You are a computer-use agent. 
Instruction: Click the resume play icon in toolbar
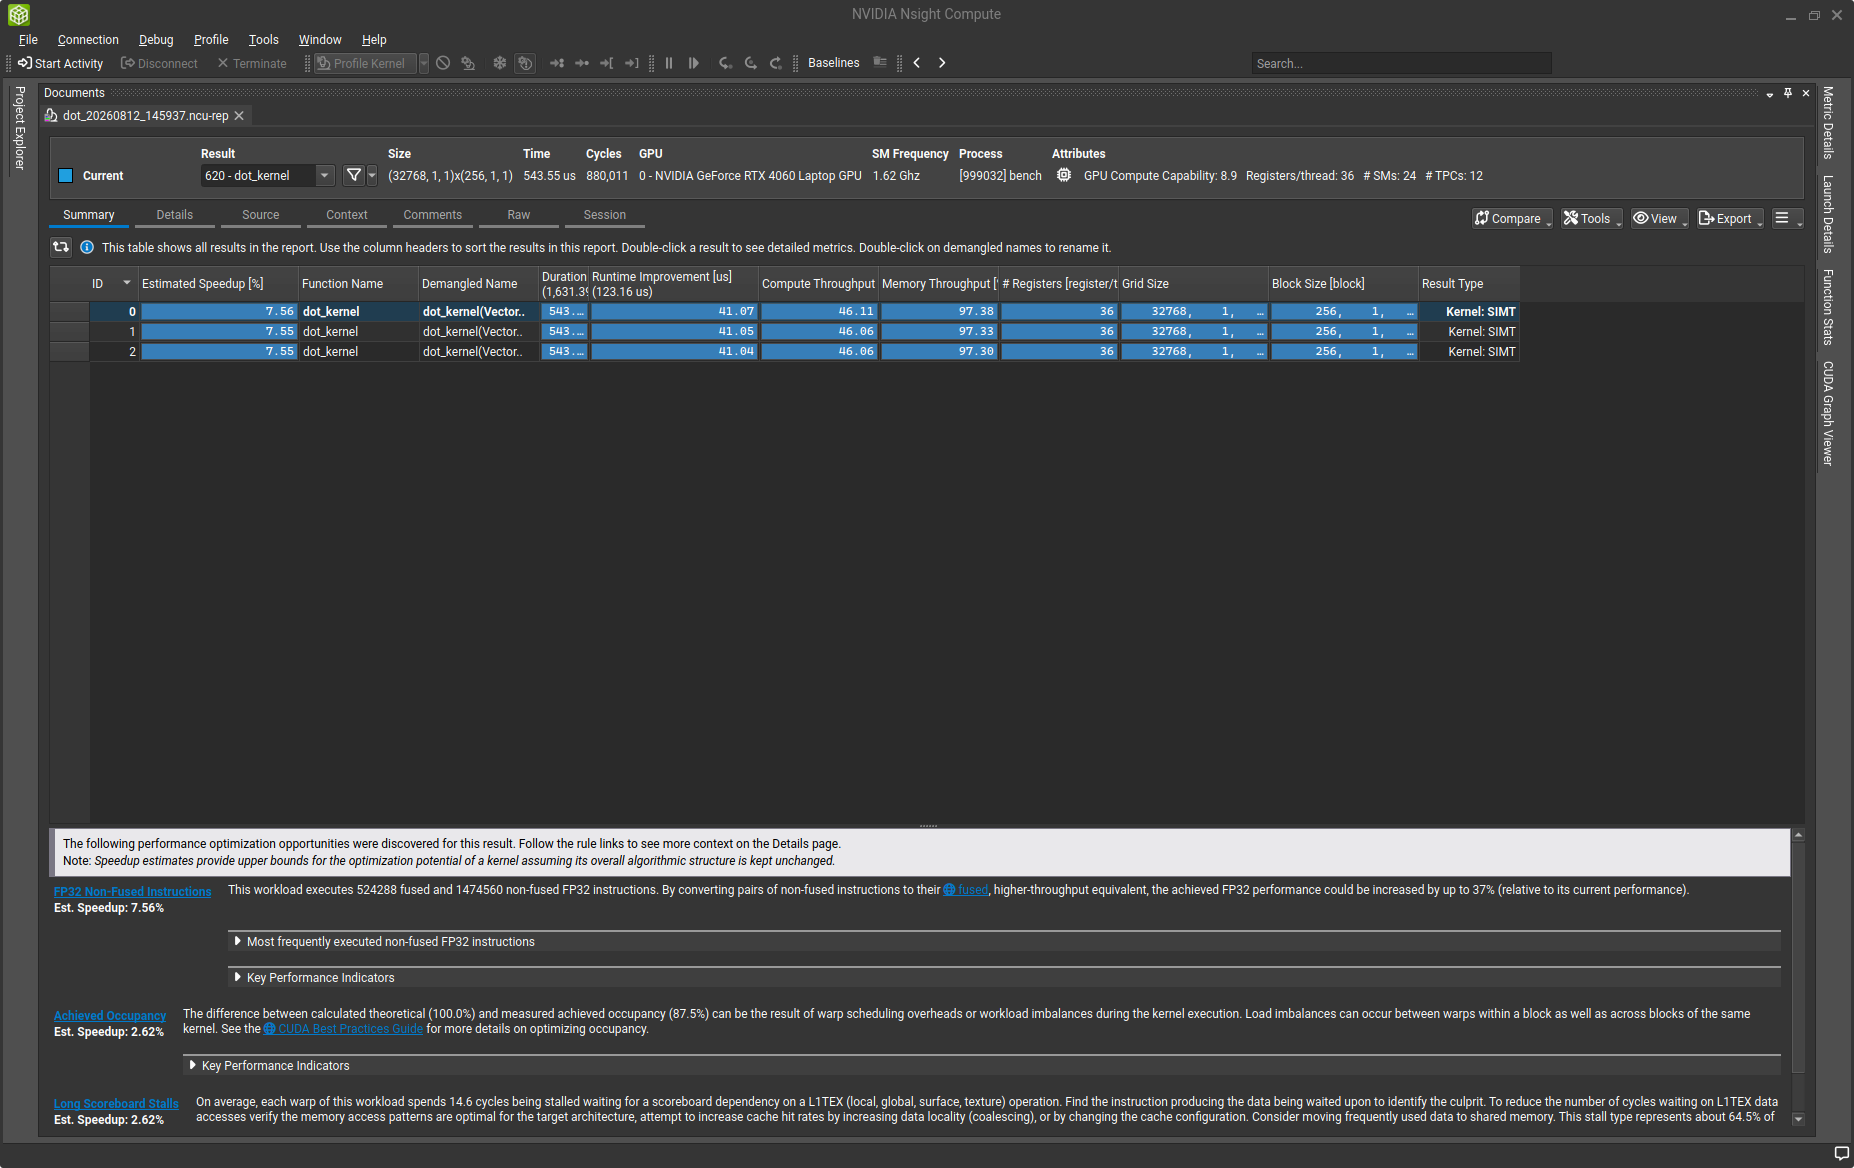click(694, 63)
